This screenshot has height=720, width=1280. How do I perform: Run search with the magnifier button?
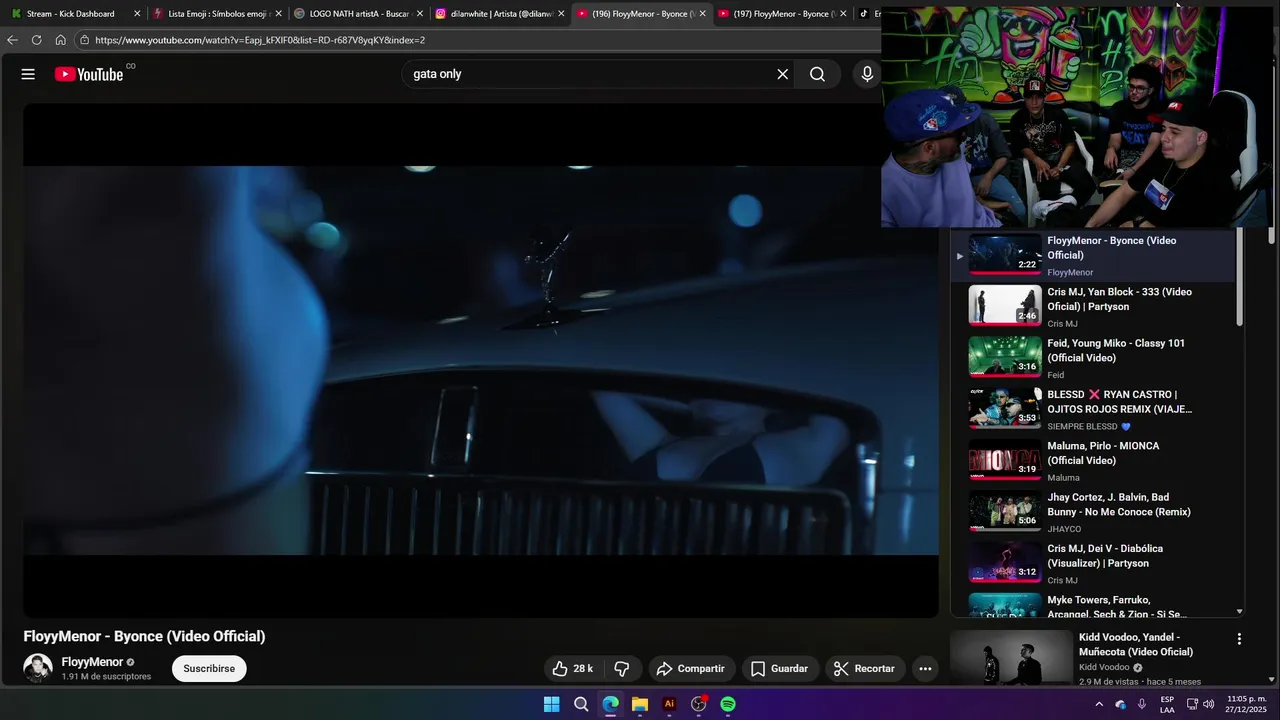point(817,74)
